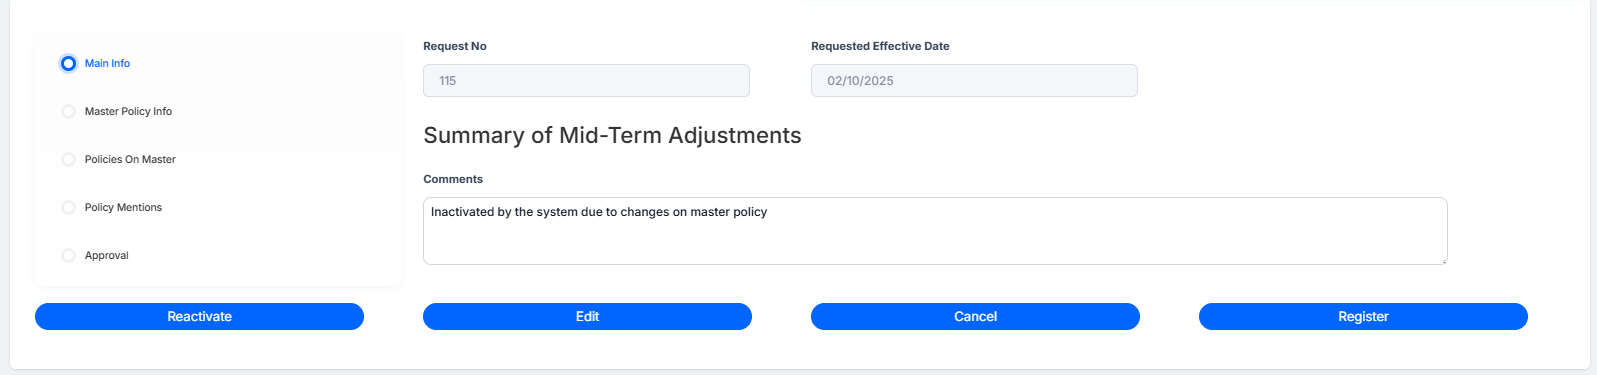Select the Policy Mentions radio circle
Viewport: 1597px width, 375px height.
point(68,207)
